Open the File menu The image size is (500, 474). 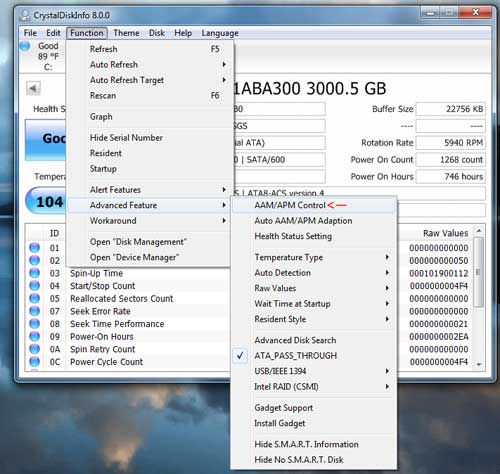click(x=30, y=33)
